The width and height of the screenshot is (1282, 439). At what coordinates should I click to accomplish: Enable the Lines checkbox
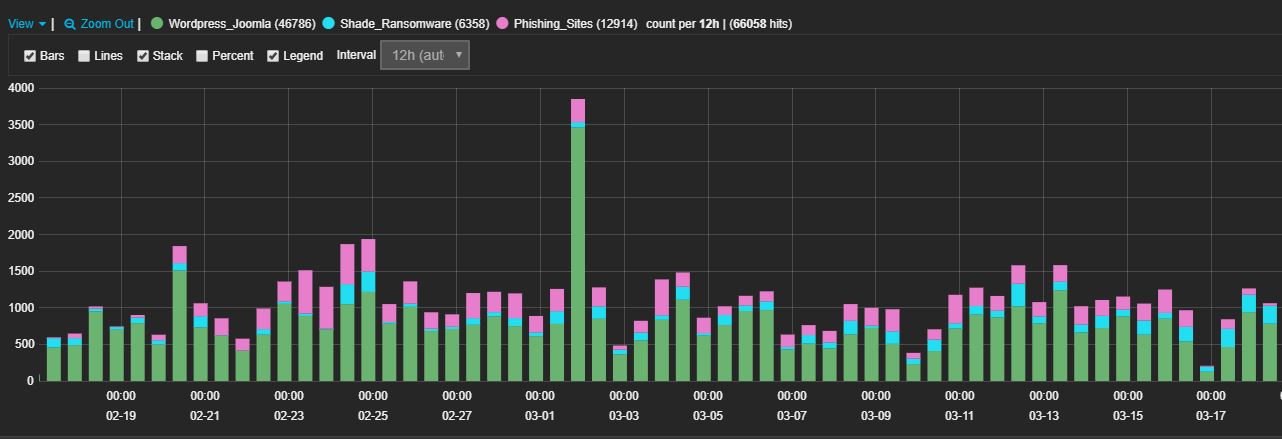click(x=84, y=56)
